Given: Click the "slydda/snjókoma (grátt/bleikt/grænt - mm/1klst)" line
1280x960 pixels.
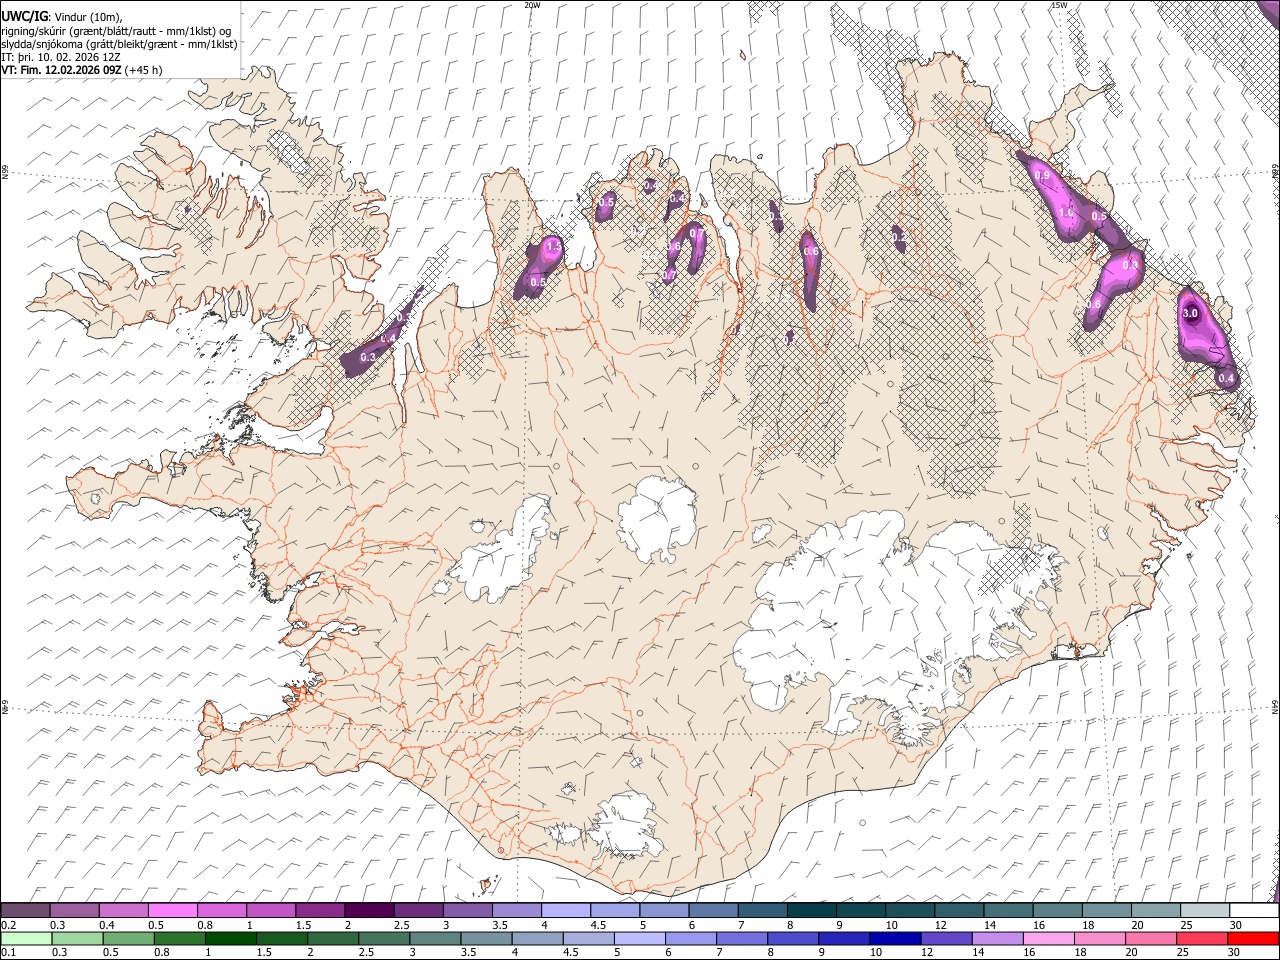Looking at the screenshot, I should coord(119,44).
